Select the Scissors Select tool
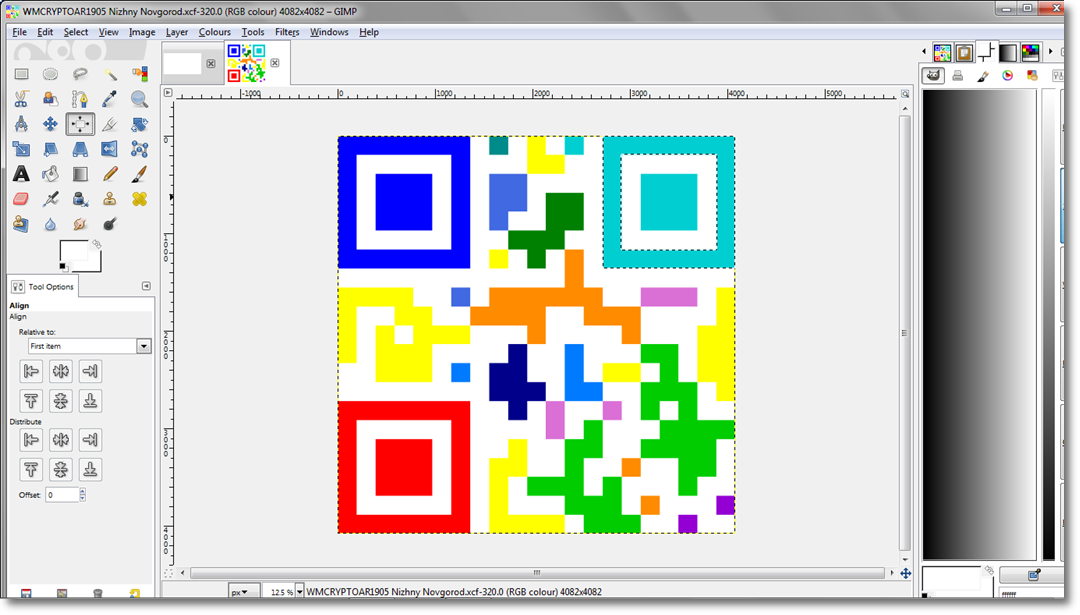The width and height of the screenshot is (1080, 615). click(x=21, y=99)
